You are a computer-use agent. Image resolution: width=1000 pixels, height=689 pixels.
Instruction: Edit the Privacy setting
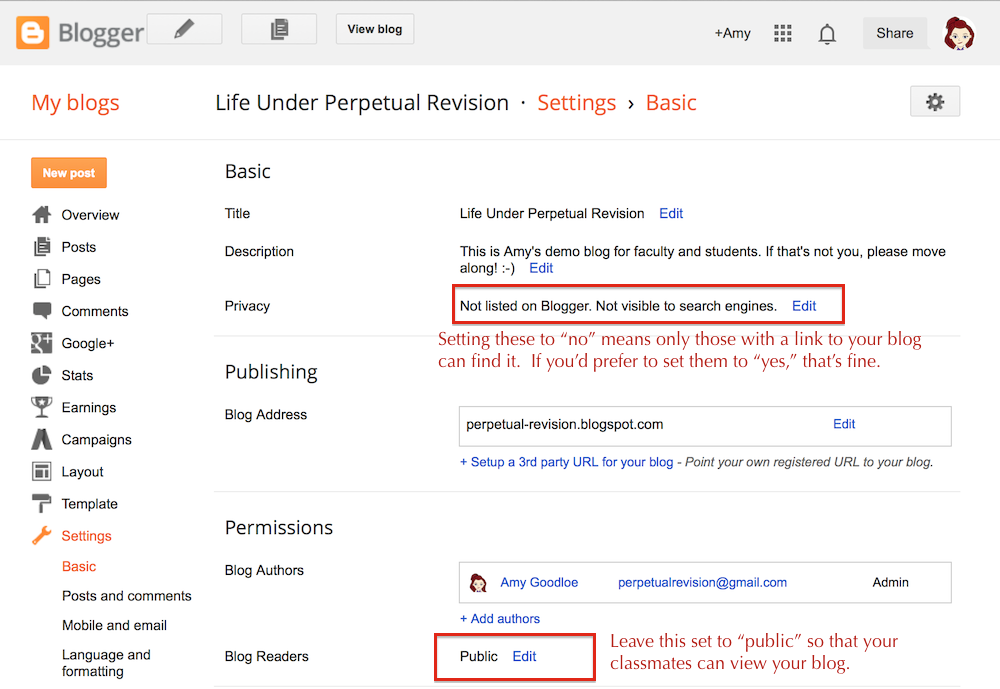coord(804,306)
